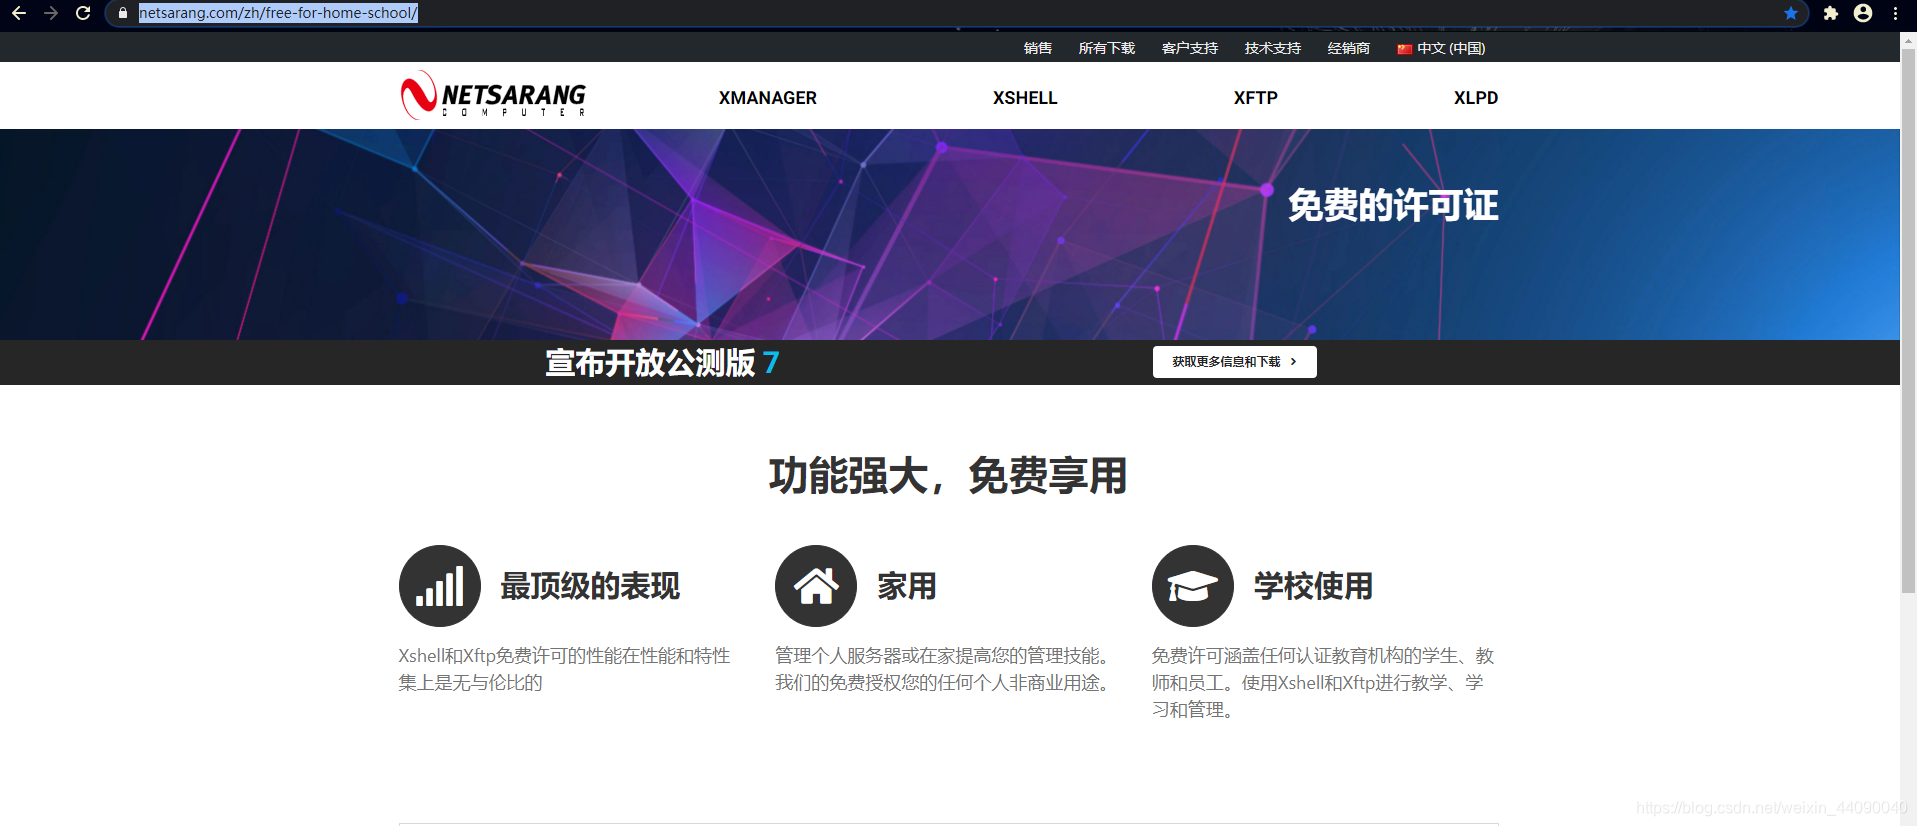Open the XFTP navigation item
Image resolution: width=1917 pixels, height=826 pixels.
[1256, 98]
